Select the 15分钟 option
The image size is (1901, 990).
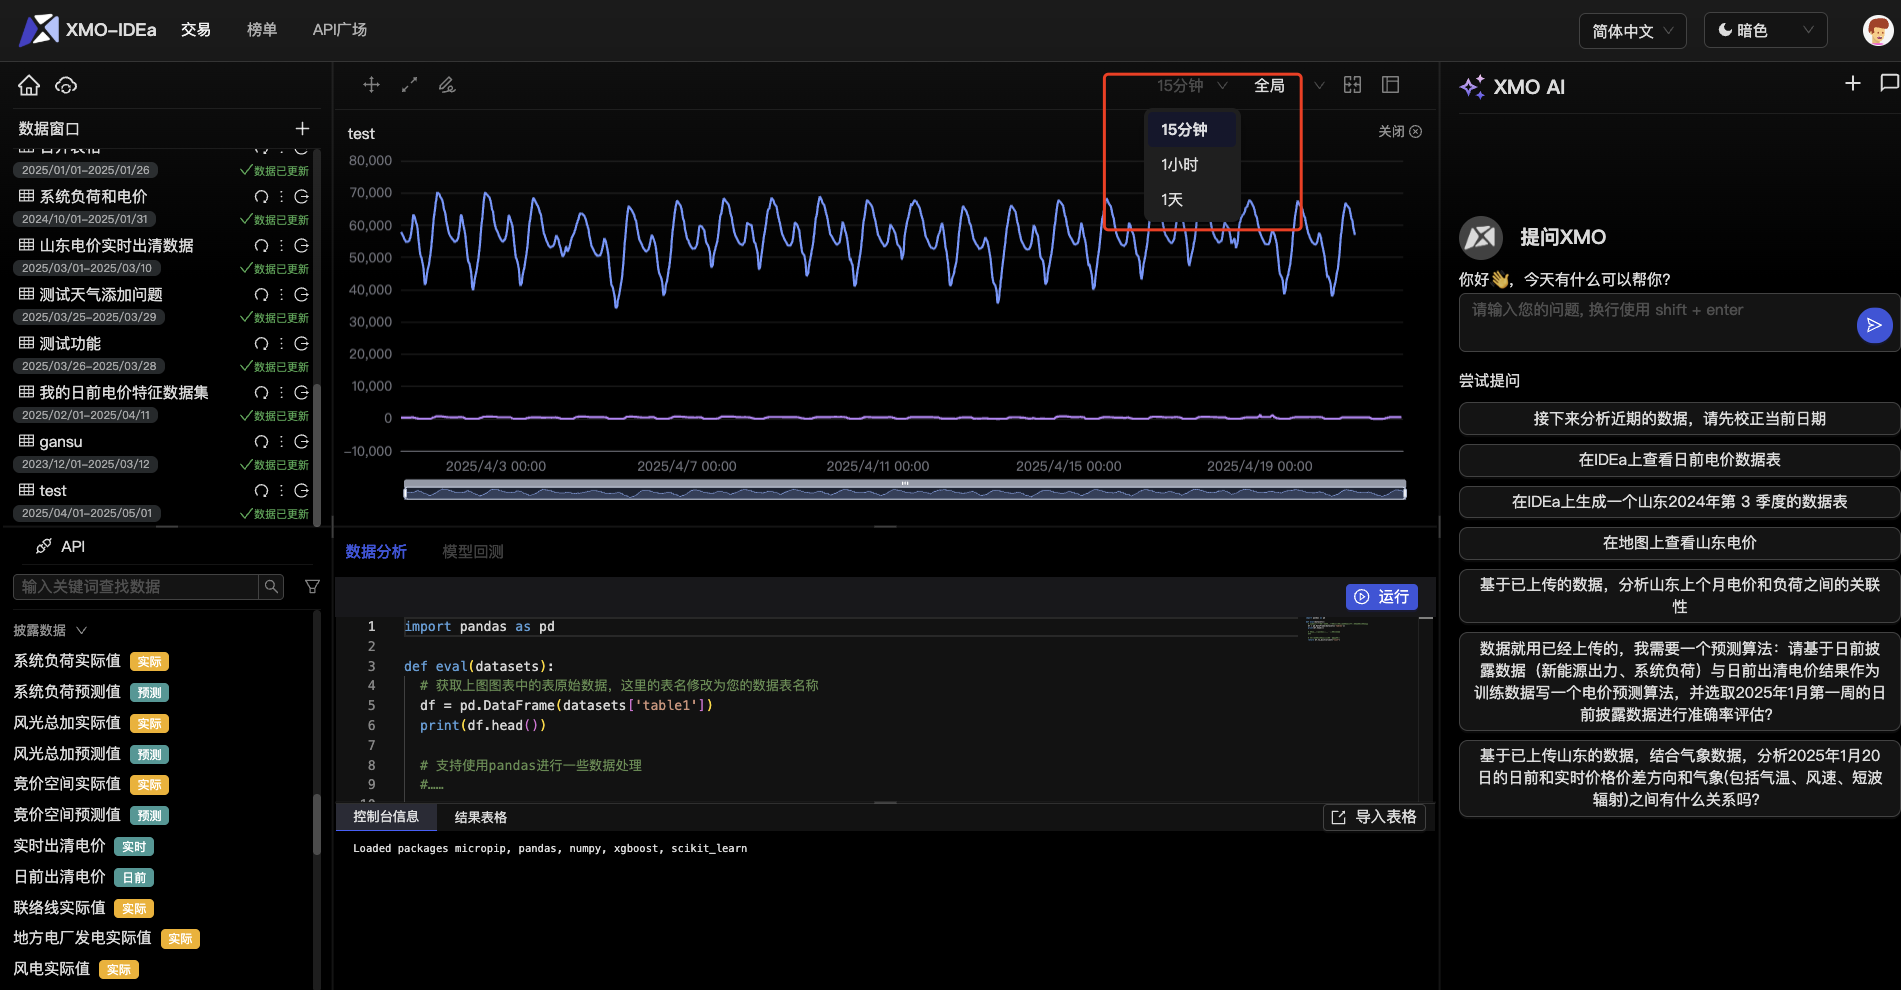tap(1191, 130)
